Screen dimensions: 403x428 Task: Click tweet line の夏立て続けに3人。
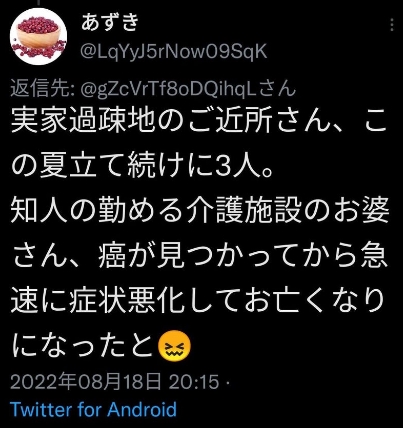pyautogui.click(x=143, y=165)
